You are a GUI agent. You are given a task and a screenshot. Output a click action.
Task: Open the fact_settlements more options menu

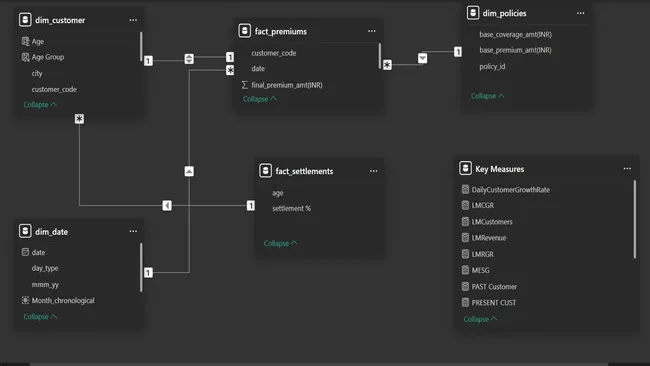click(x=374, y=171)
